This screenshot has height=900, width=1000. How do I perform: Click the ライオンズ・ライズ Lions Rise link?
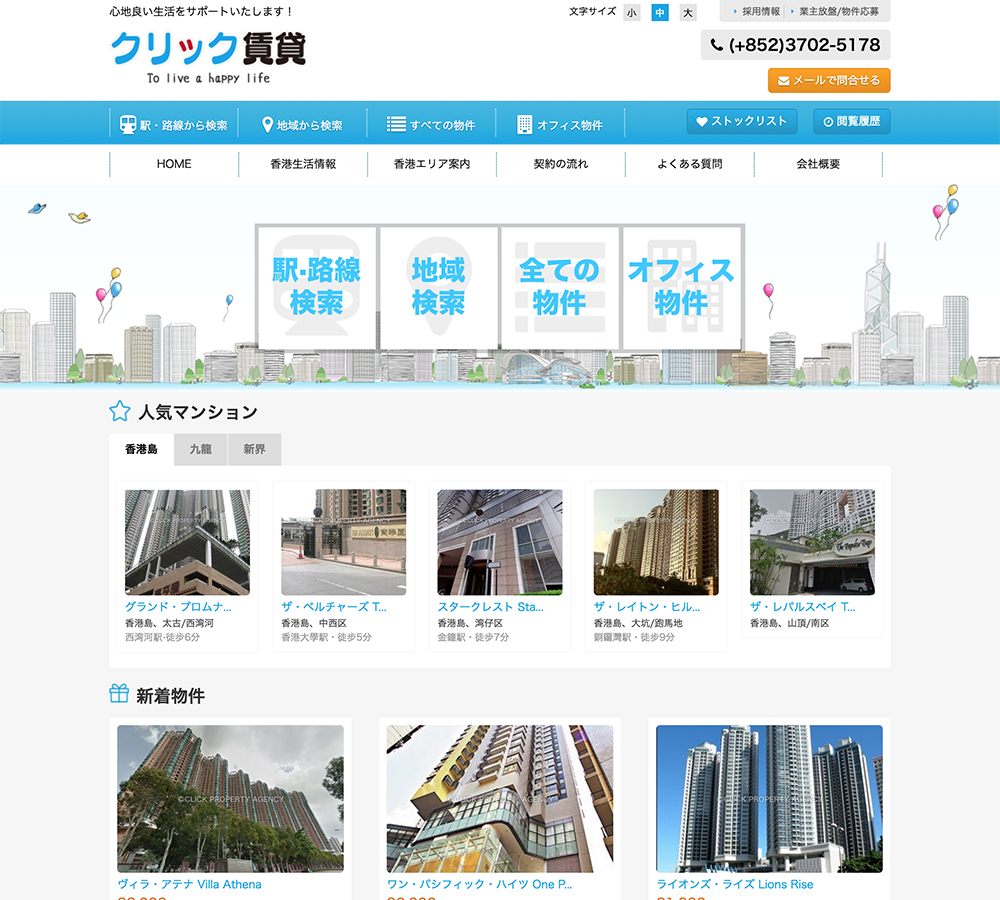735,884
